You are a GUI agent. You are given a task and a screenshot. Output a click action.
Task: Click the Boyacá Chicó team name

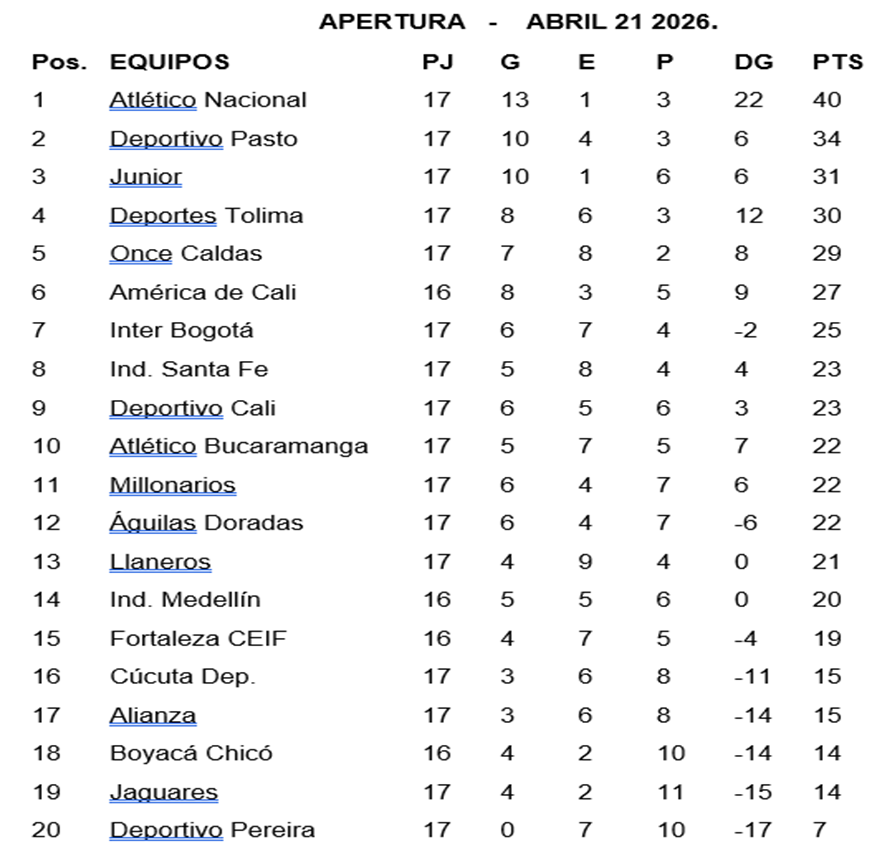(191, 753)
